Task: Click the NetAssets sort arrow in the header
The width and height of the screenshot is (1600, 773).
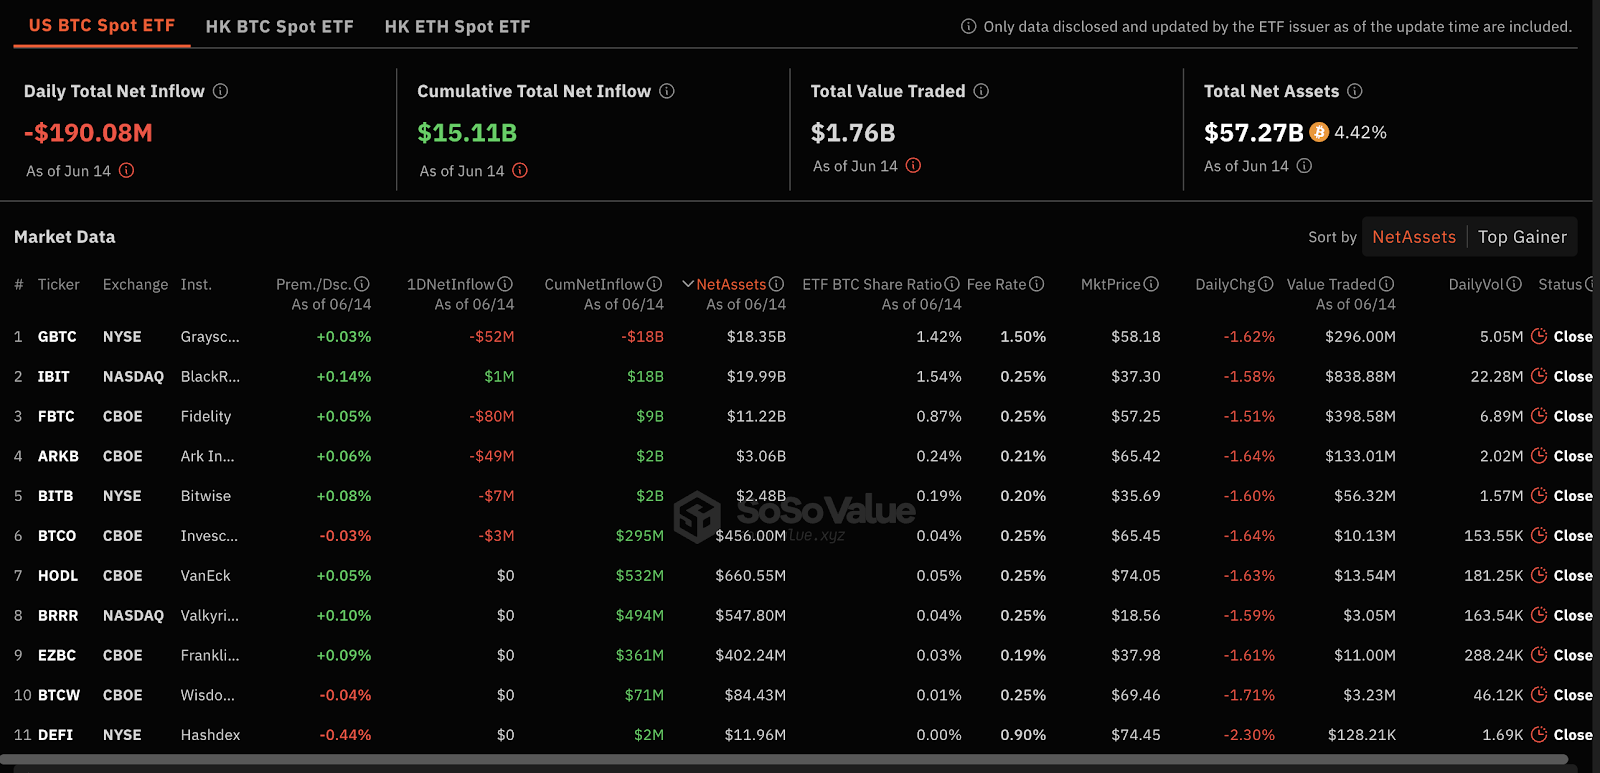Action: (x=688, y=284)
